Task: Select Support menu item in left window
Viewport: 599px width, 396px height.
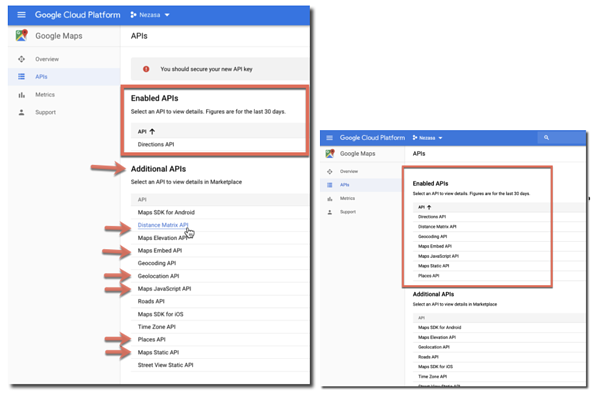Action: tap(45, 112)
